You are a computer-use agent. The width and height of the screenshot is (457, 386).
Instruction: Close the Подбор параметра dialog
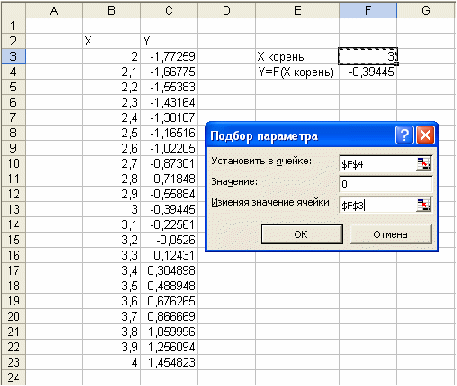point(426,135)
